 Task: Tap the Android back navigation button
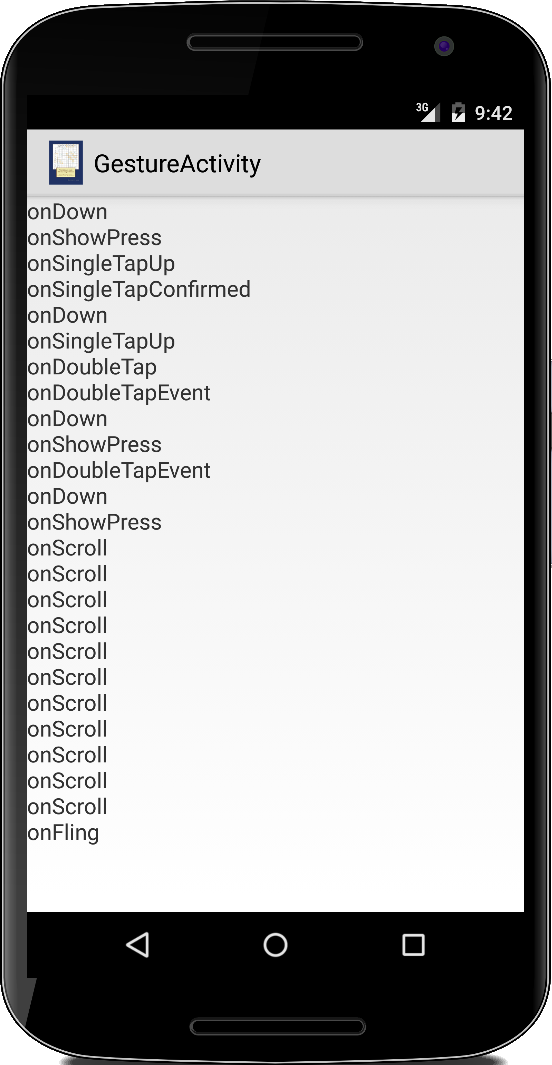(x=138, y=944)
